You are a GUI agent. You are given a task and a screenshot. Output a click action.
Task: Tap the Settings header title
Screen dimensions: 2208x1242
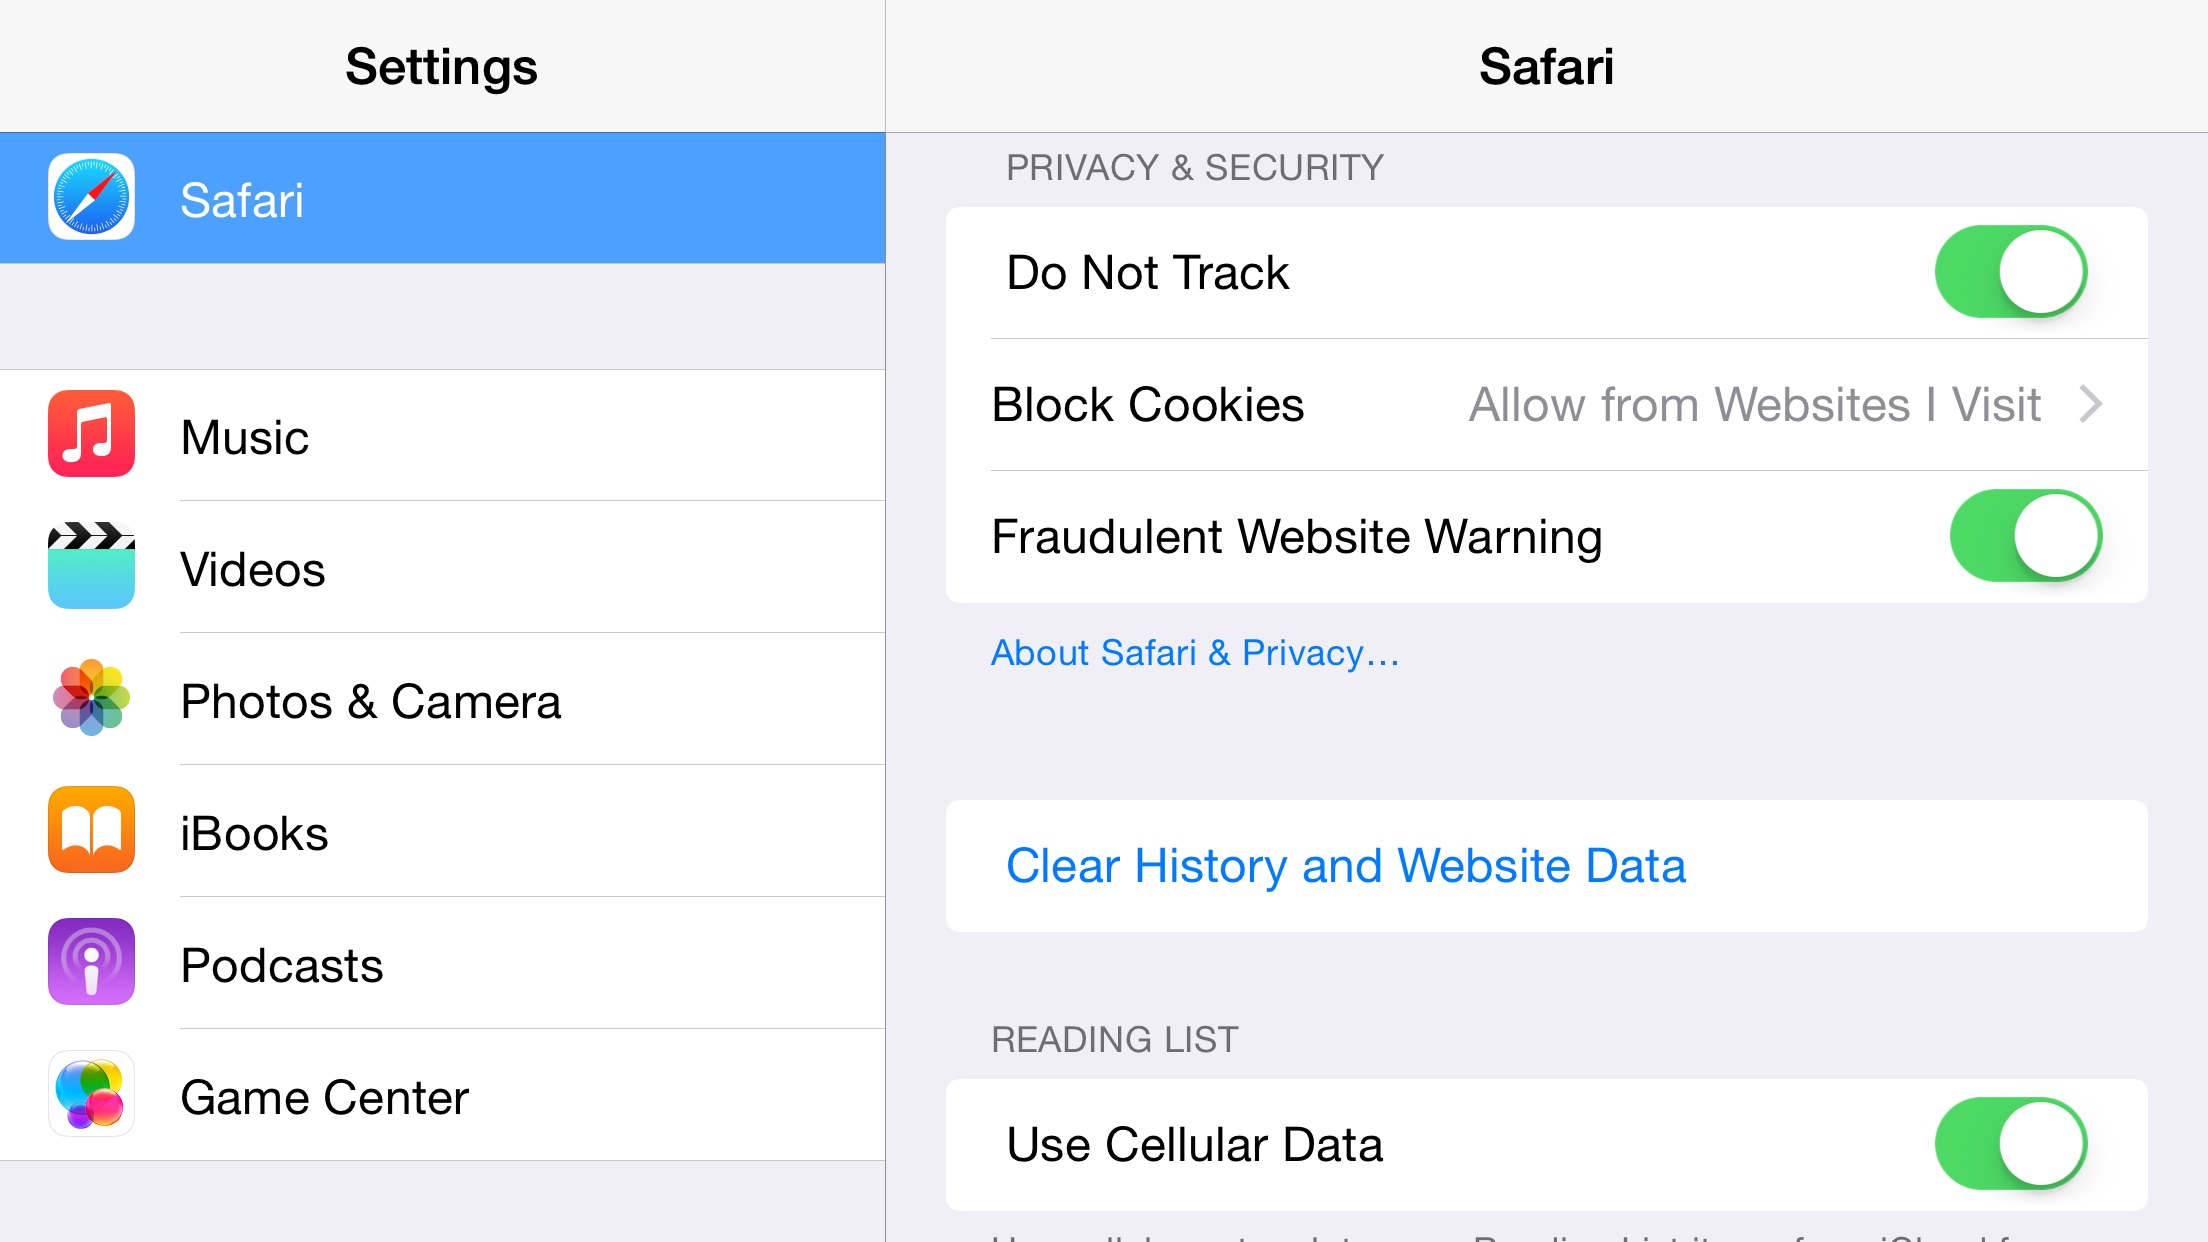click(441, 67)
